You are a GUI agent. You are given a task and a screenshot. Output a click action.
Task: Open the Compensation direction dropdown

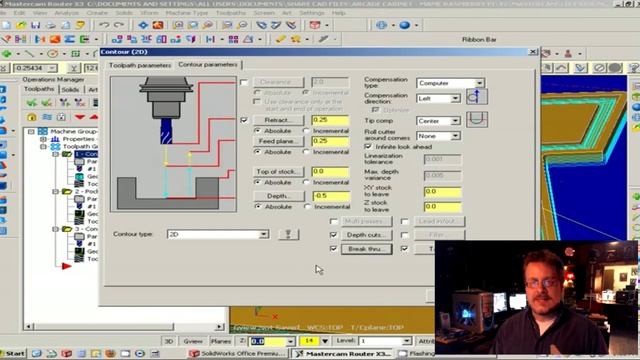pos(455,98)
